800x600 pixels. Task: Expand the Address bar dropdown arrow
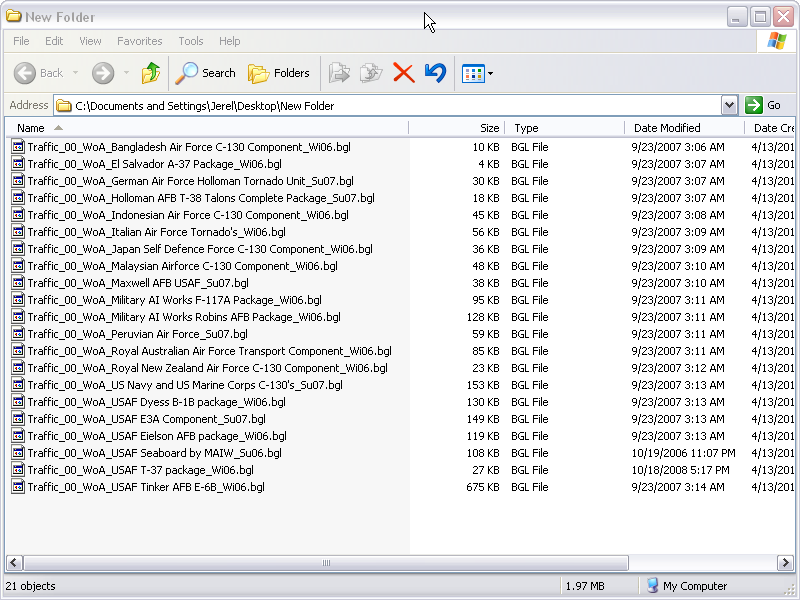click(x=729, y=105)
